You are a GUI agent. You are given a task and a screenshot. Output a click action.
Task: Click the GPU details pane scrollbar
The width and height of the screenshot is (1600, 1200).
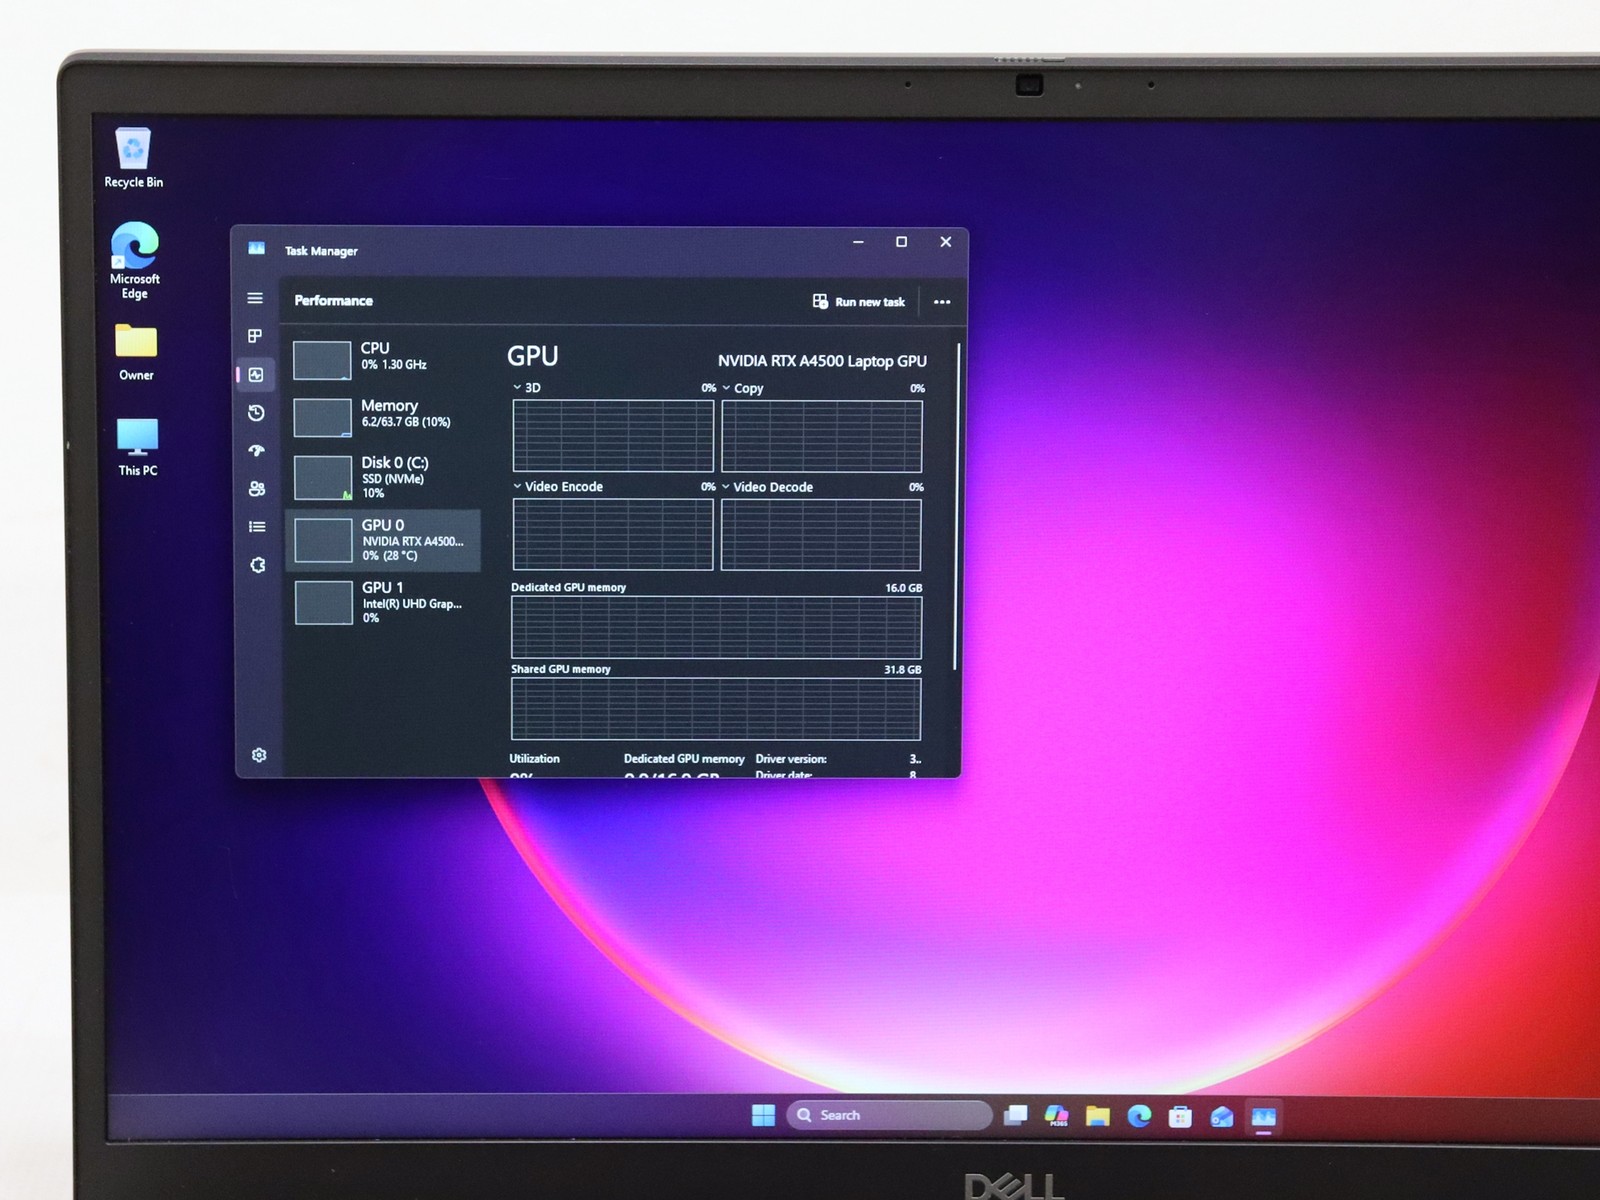[957, 507]
